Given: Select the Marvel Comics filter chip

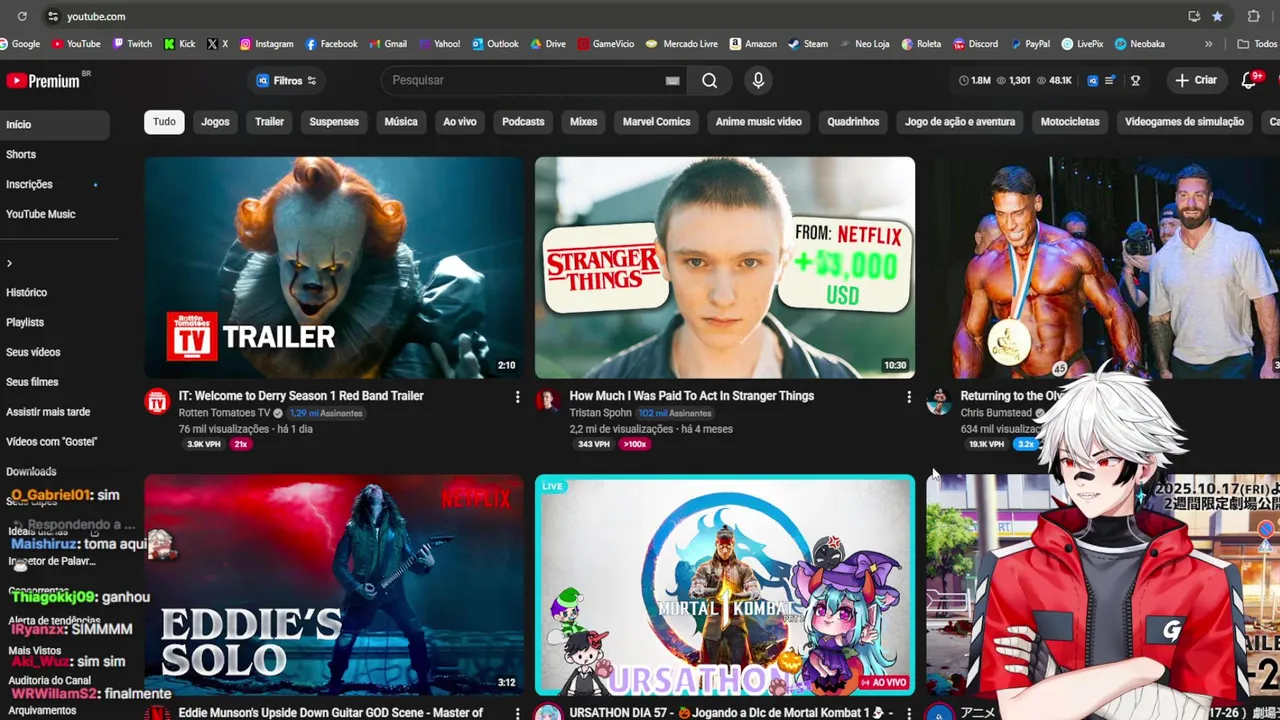Looking at the screenshot, I should pyautogui.click(x=656, y=122).
